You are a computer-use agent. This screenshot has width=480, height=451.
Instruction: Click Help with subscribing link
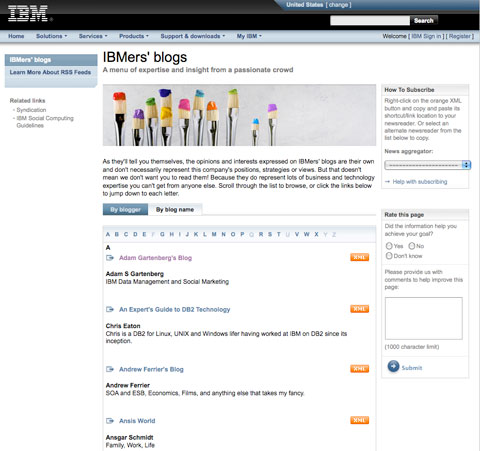pyautogui.click(x=420, y=182)
